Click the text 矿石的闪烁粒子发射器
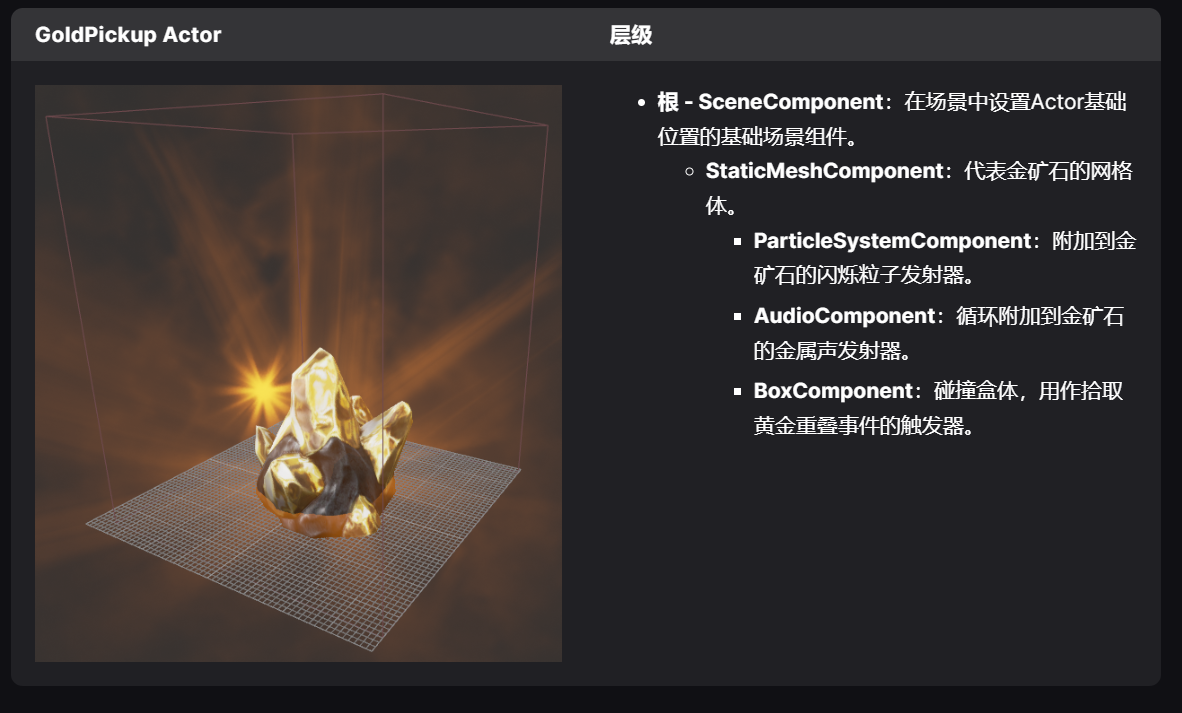Screen dimensions: 1182x713 click(x=859, y=276)
